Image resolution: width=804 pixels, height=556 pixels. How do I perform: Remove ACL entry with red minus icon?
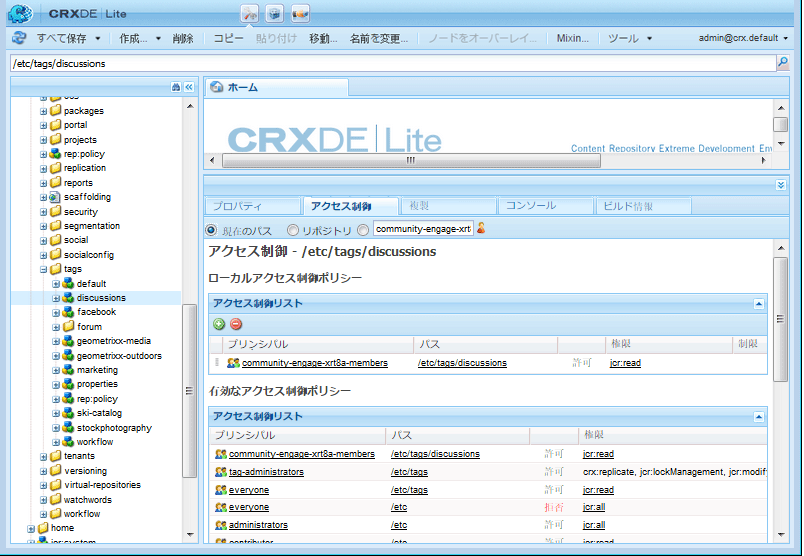click(236, 324)
